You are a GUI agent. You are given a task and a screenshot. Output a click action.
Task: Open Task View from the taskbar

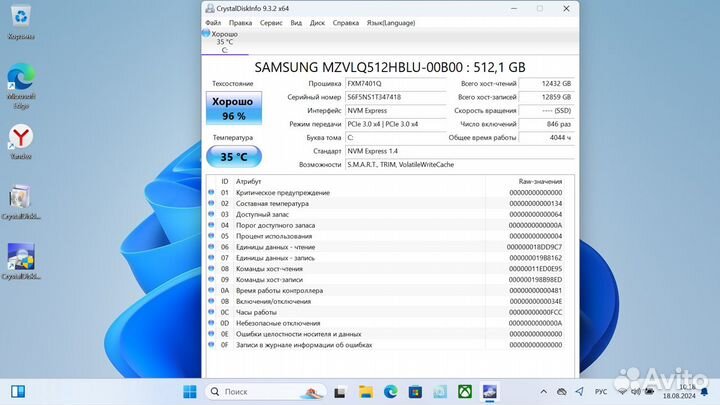click(x=340, y=392)
